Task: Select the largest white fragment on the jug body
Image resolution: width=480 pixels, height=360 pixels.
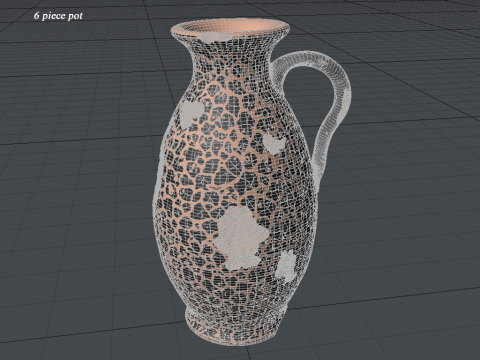Action: [x=241, y=237]
